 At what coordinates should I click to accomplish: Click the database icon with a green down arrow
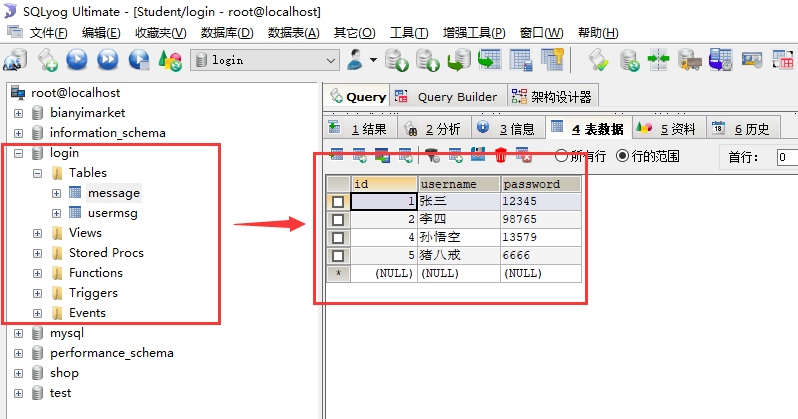click(x=396, y=60)
